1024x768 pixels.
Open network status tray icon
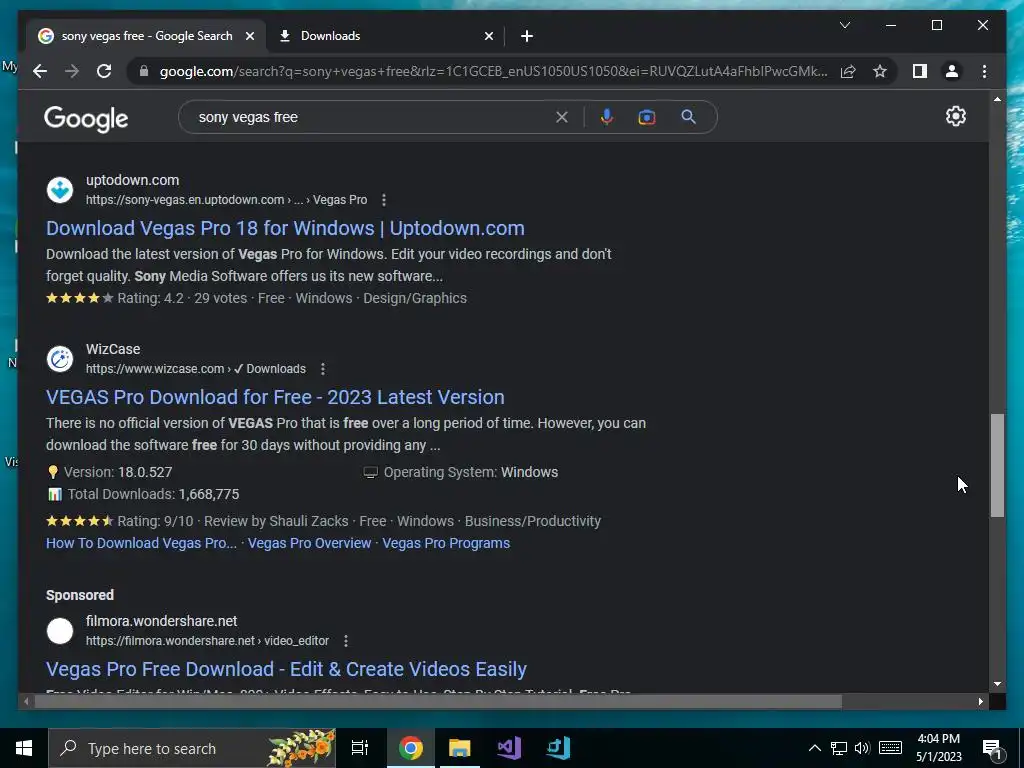(839, 748)
